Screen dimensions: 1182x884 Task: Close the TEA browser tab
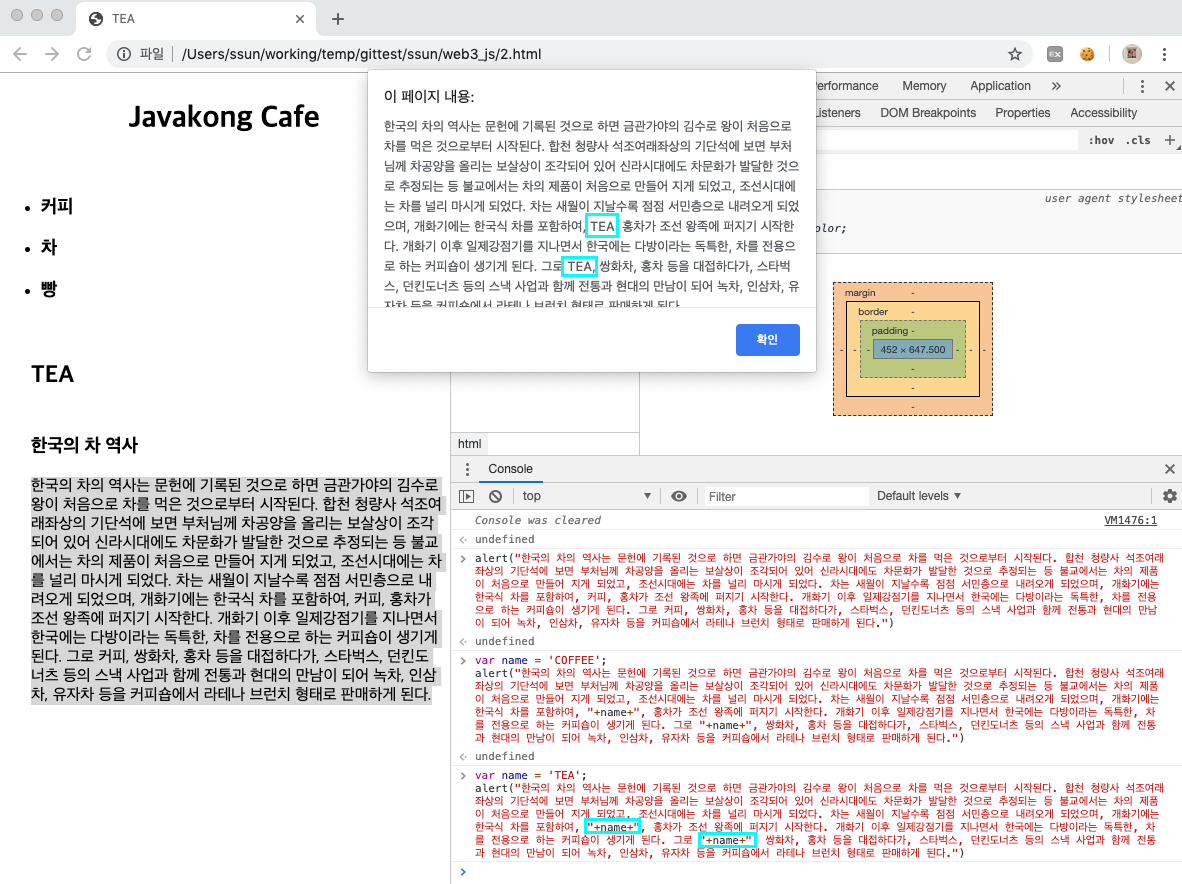click(300, 19)
